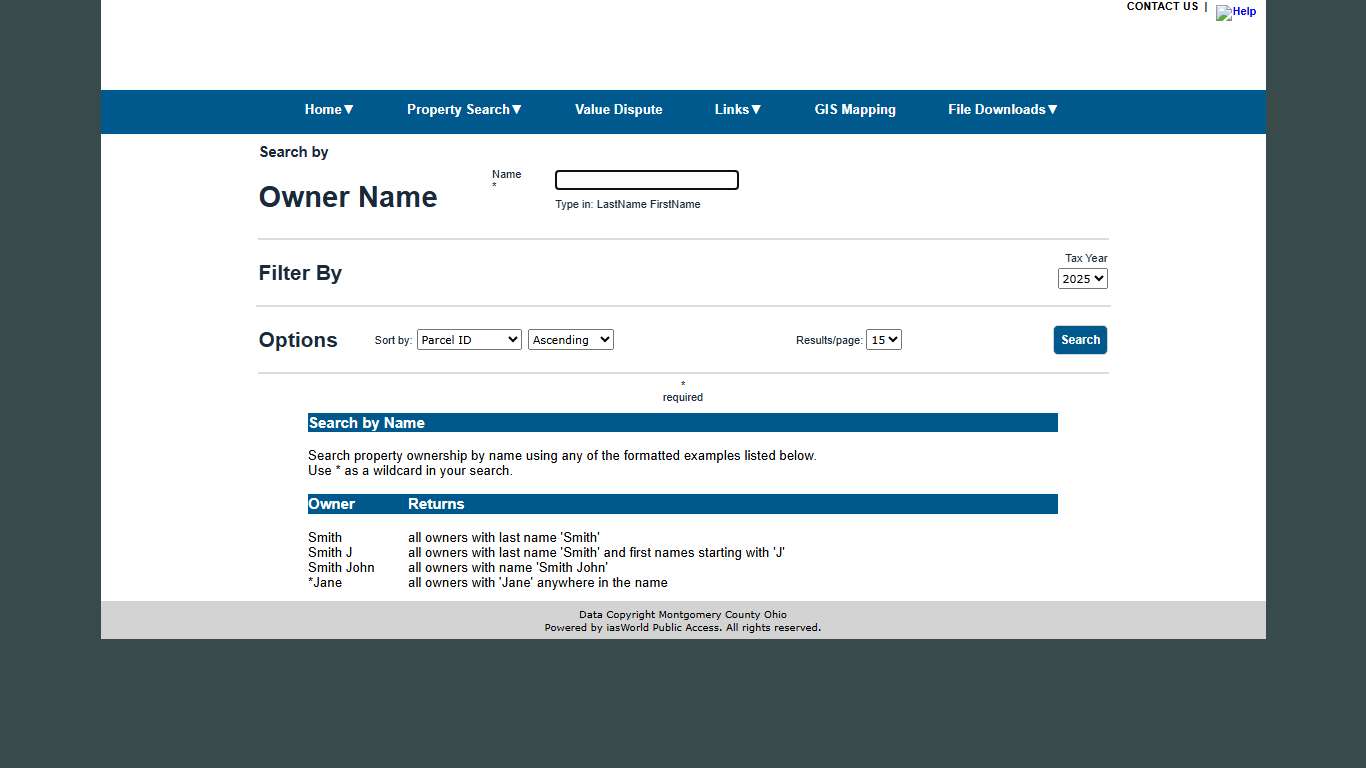1366x768 pixels.
Task: Open the Sort by Parcel ID dropdown
Action: coord(469,339)
